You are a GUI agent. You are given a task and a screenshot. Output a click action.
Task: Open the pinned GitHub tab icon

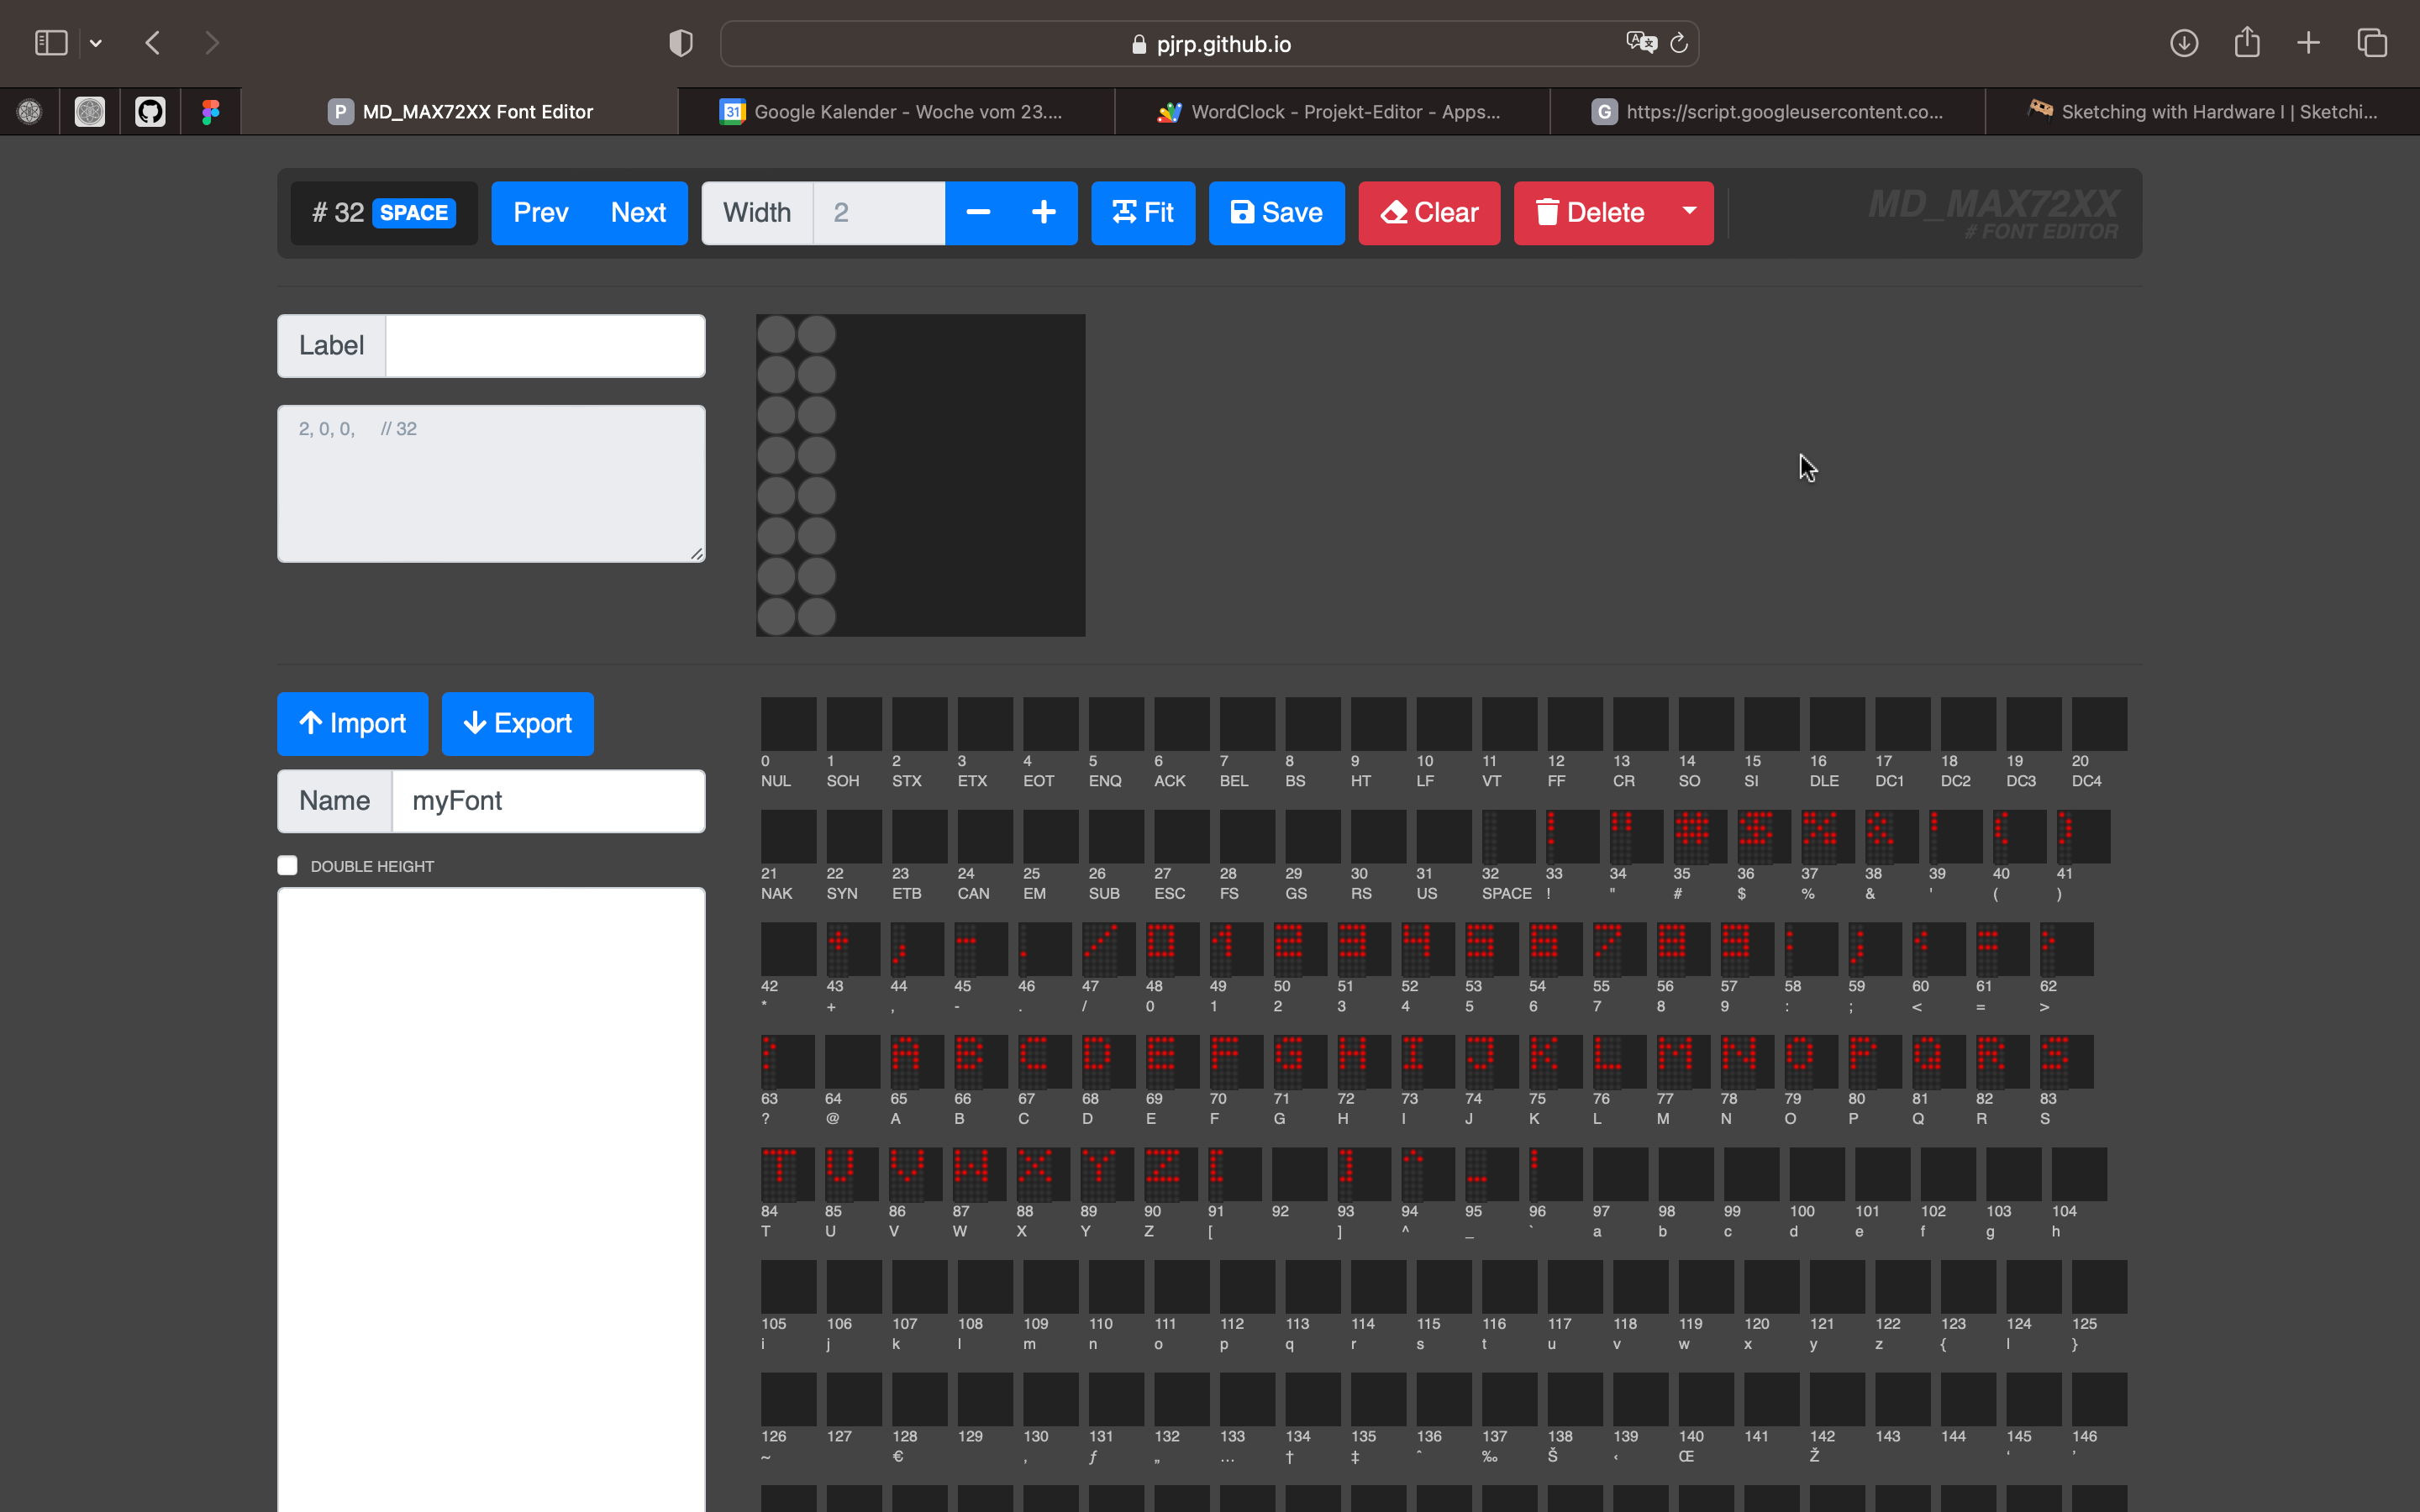point(150,112)
